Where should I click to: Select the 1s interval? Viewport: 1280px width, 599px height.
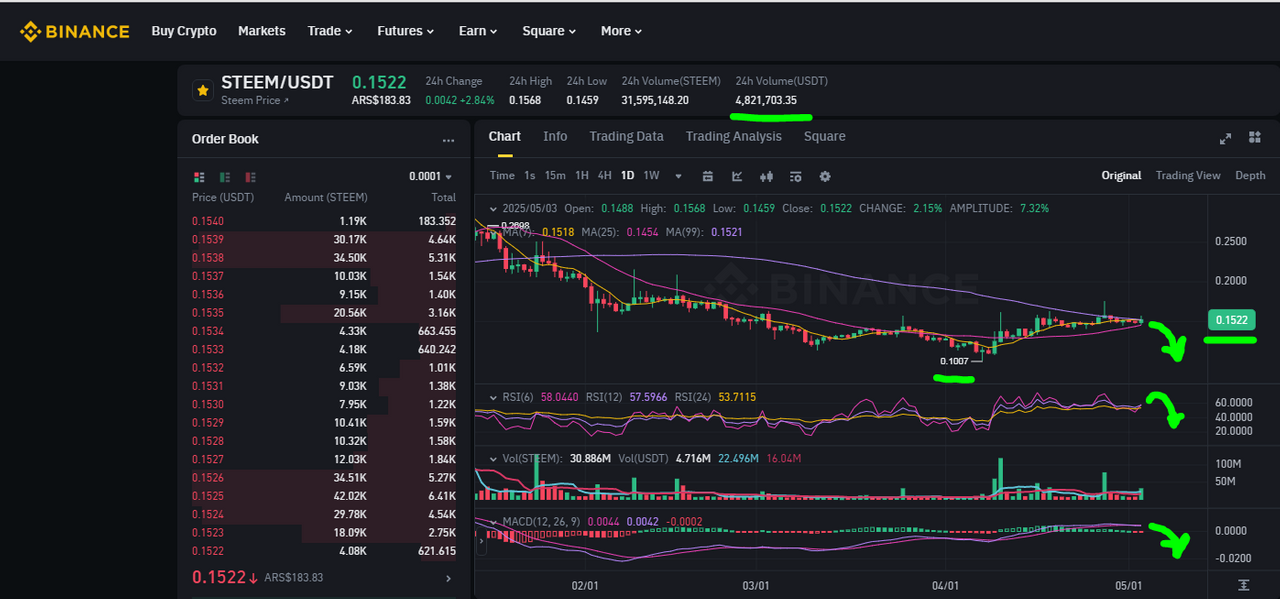pos(530,176)
